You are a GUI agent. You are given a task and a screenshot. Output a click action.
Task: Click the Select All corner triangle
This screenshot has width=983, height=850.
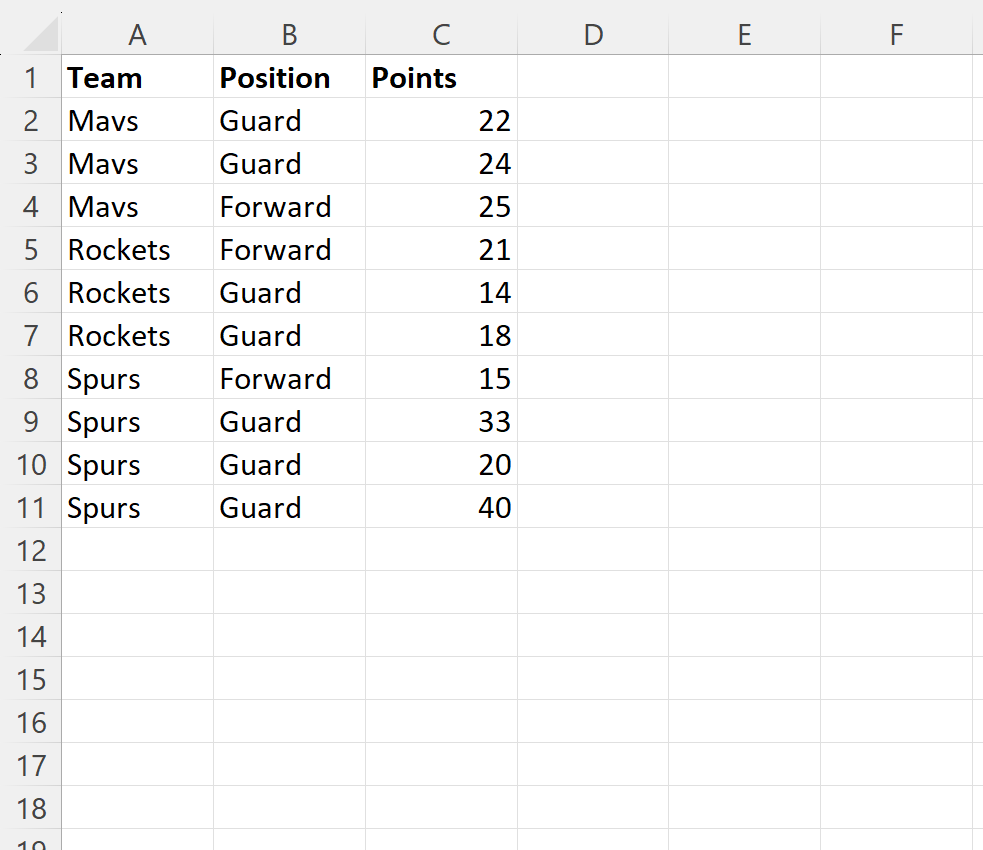[41, 34]
